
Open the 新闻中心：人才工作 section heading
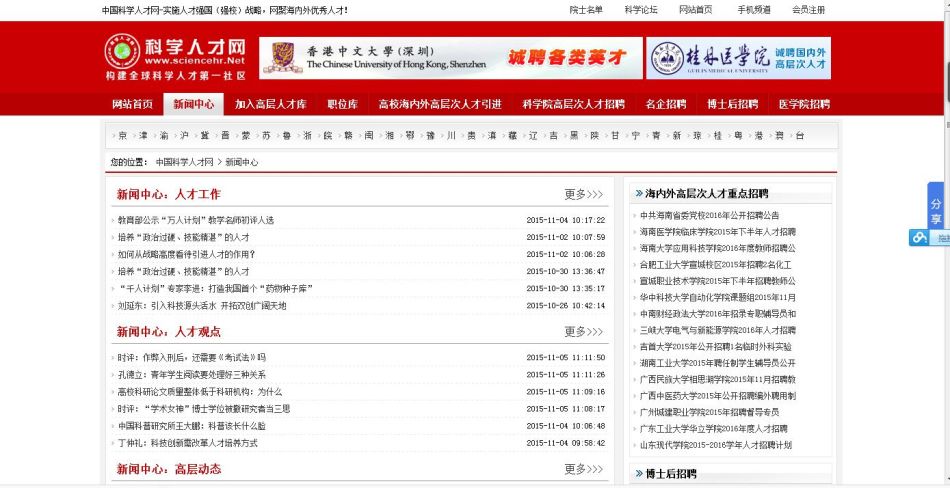168,195
